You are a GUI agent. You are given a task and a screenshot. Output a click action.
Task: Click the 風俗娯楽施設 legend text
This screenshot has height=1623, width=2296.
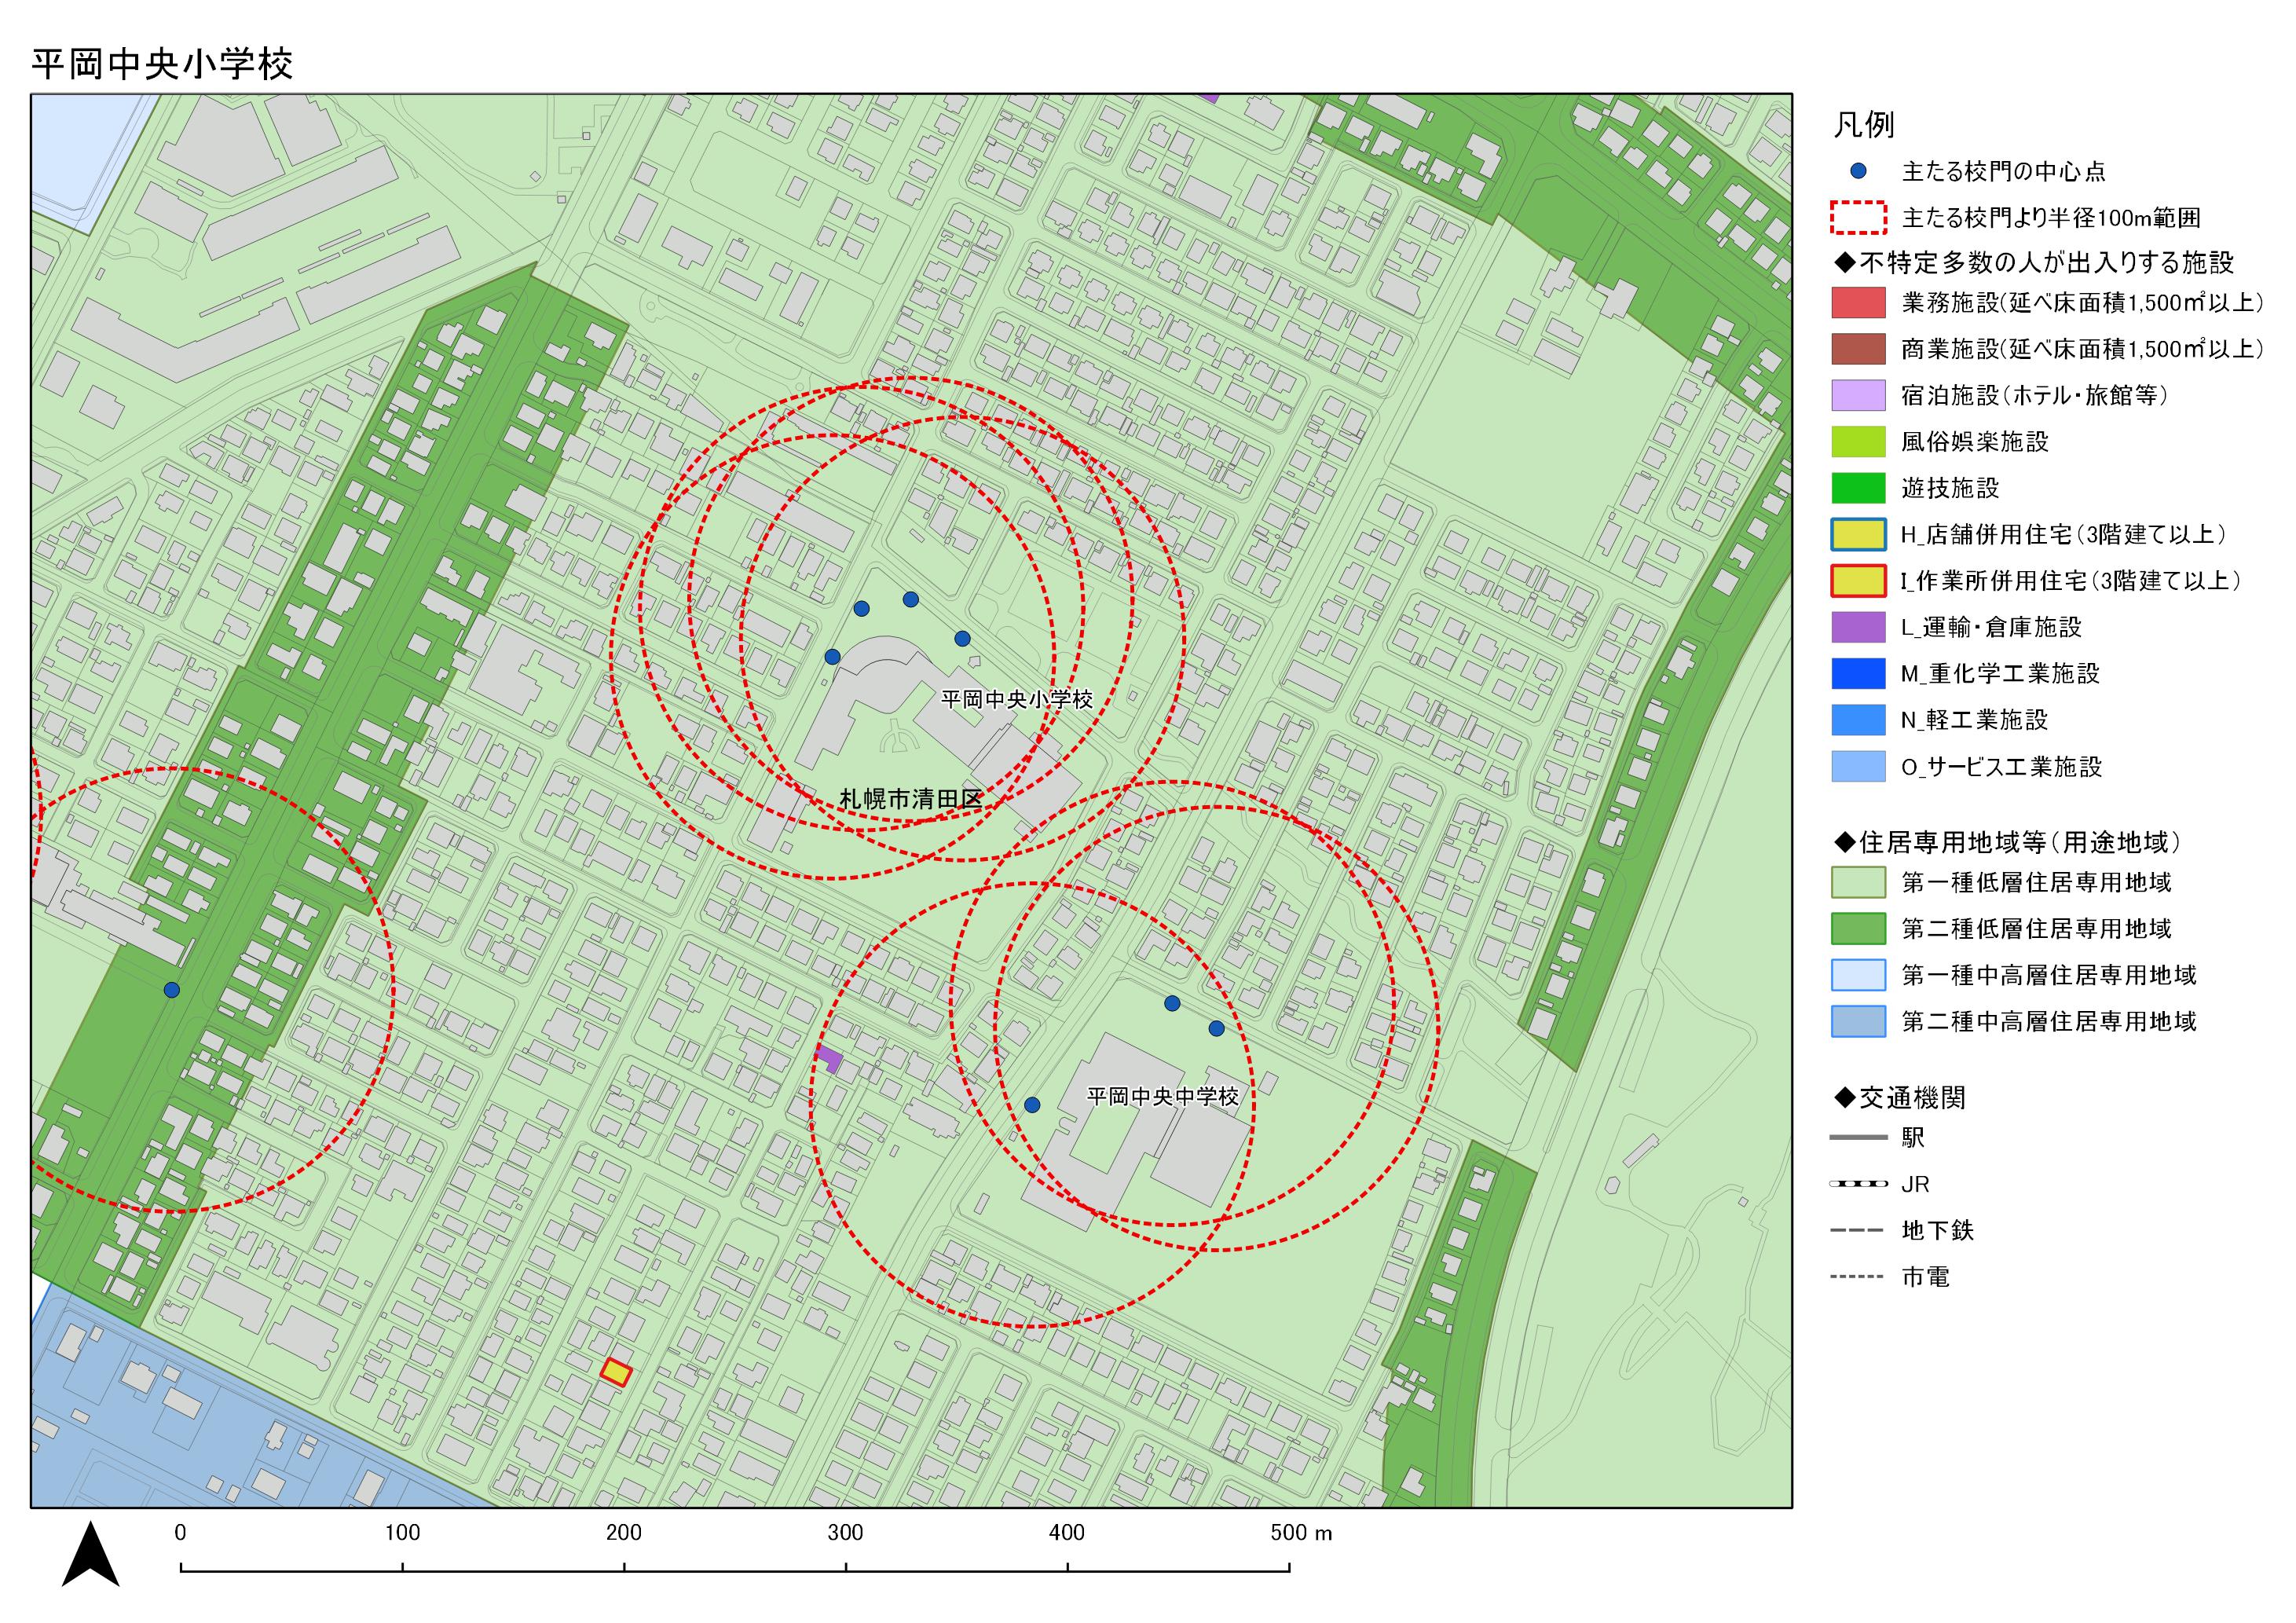pos(1975,441)
